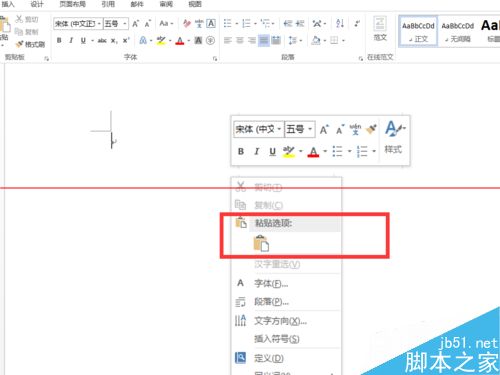
Task: Choose 文字方向(X)... from context menu
Action: coord(286,321)
